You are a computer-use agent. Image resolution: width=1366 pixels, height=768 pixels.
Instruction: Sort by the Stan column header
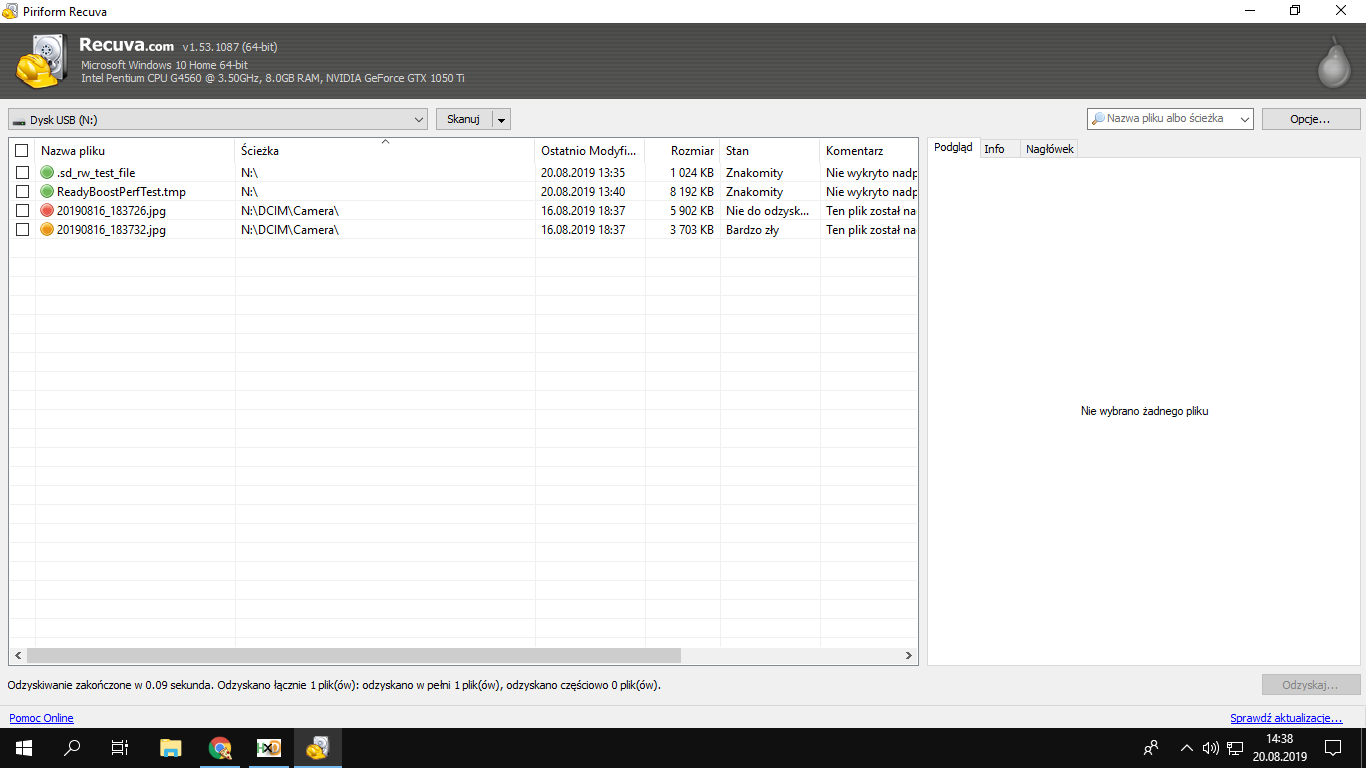click(x=770, y=151)
